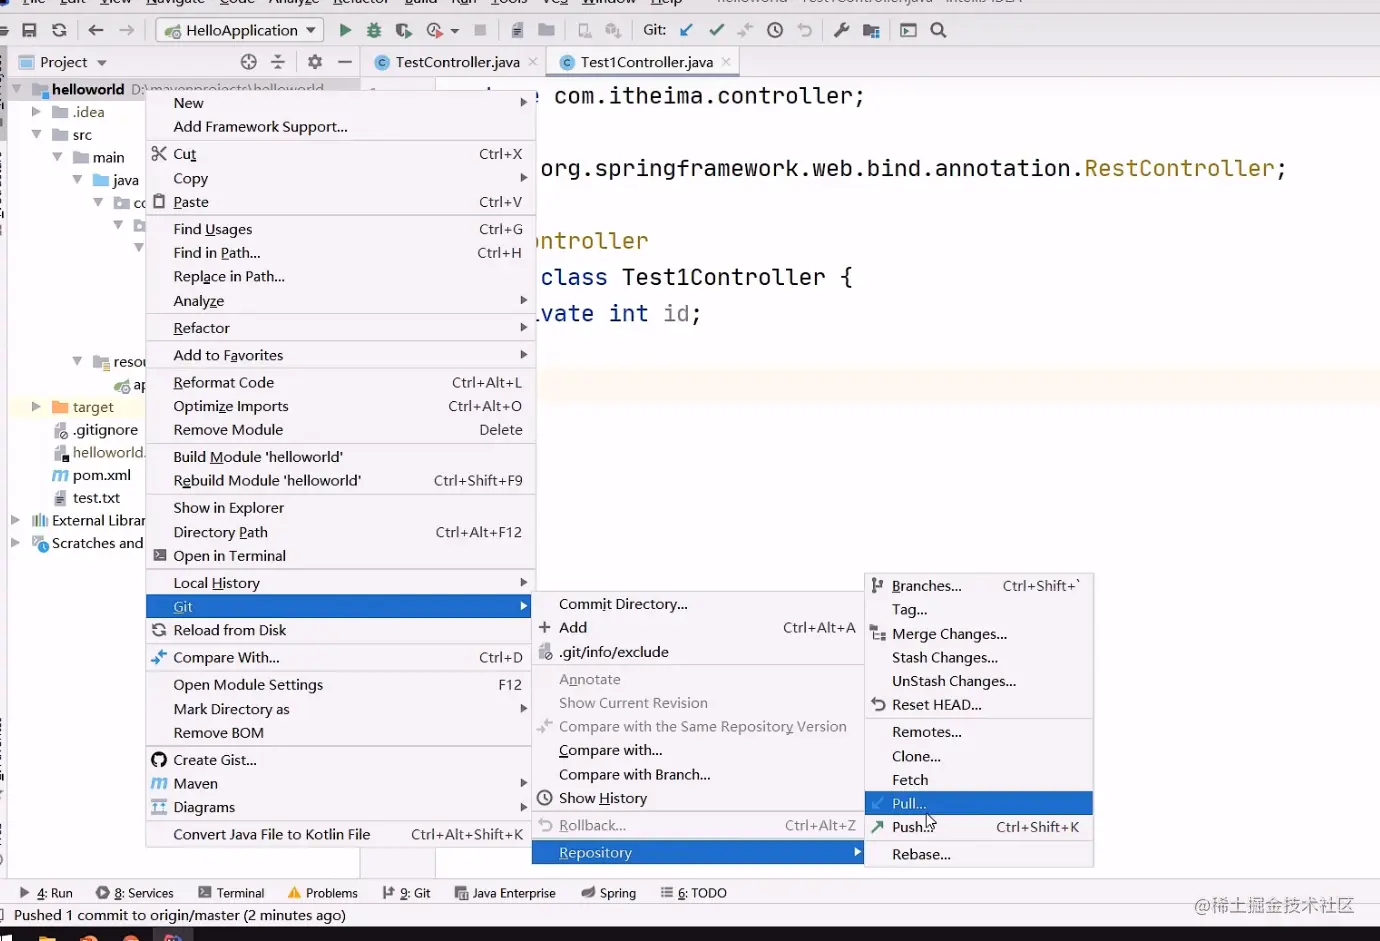The height and width of the screenshot is (941, 1380).
Task: Run HelloApplication with the green play icon
Action: 345,30
